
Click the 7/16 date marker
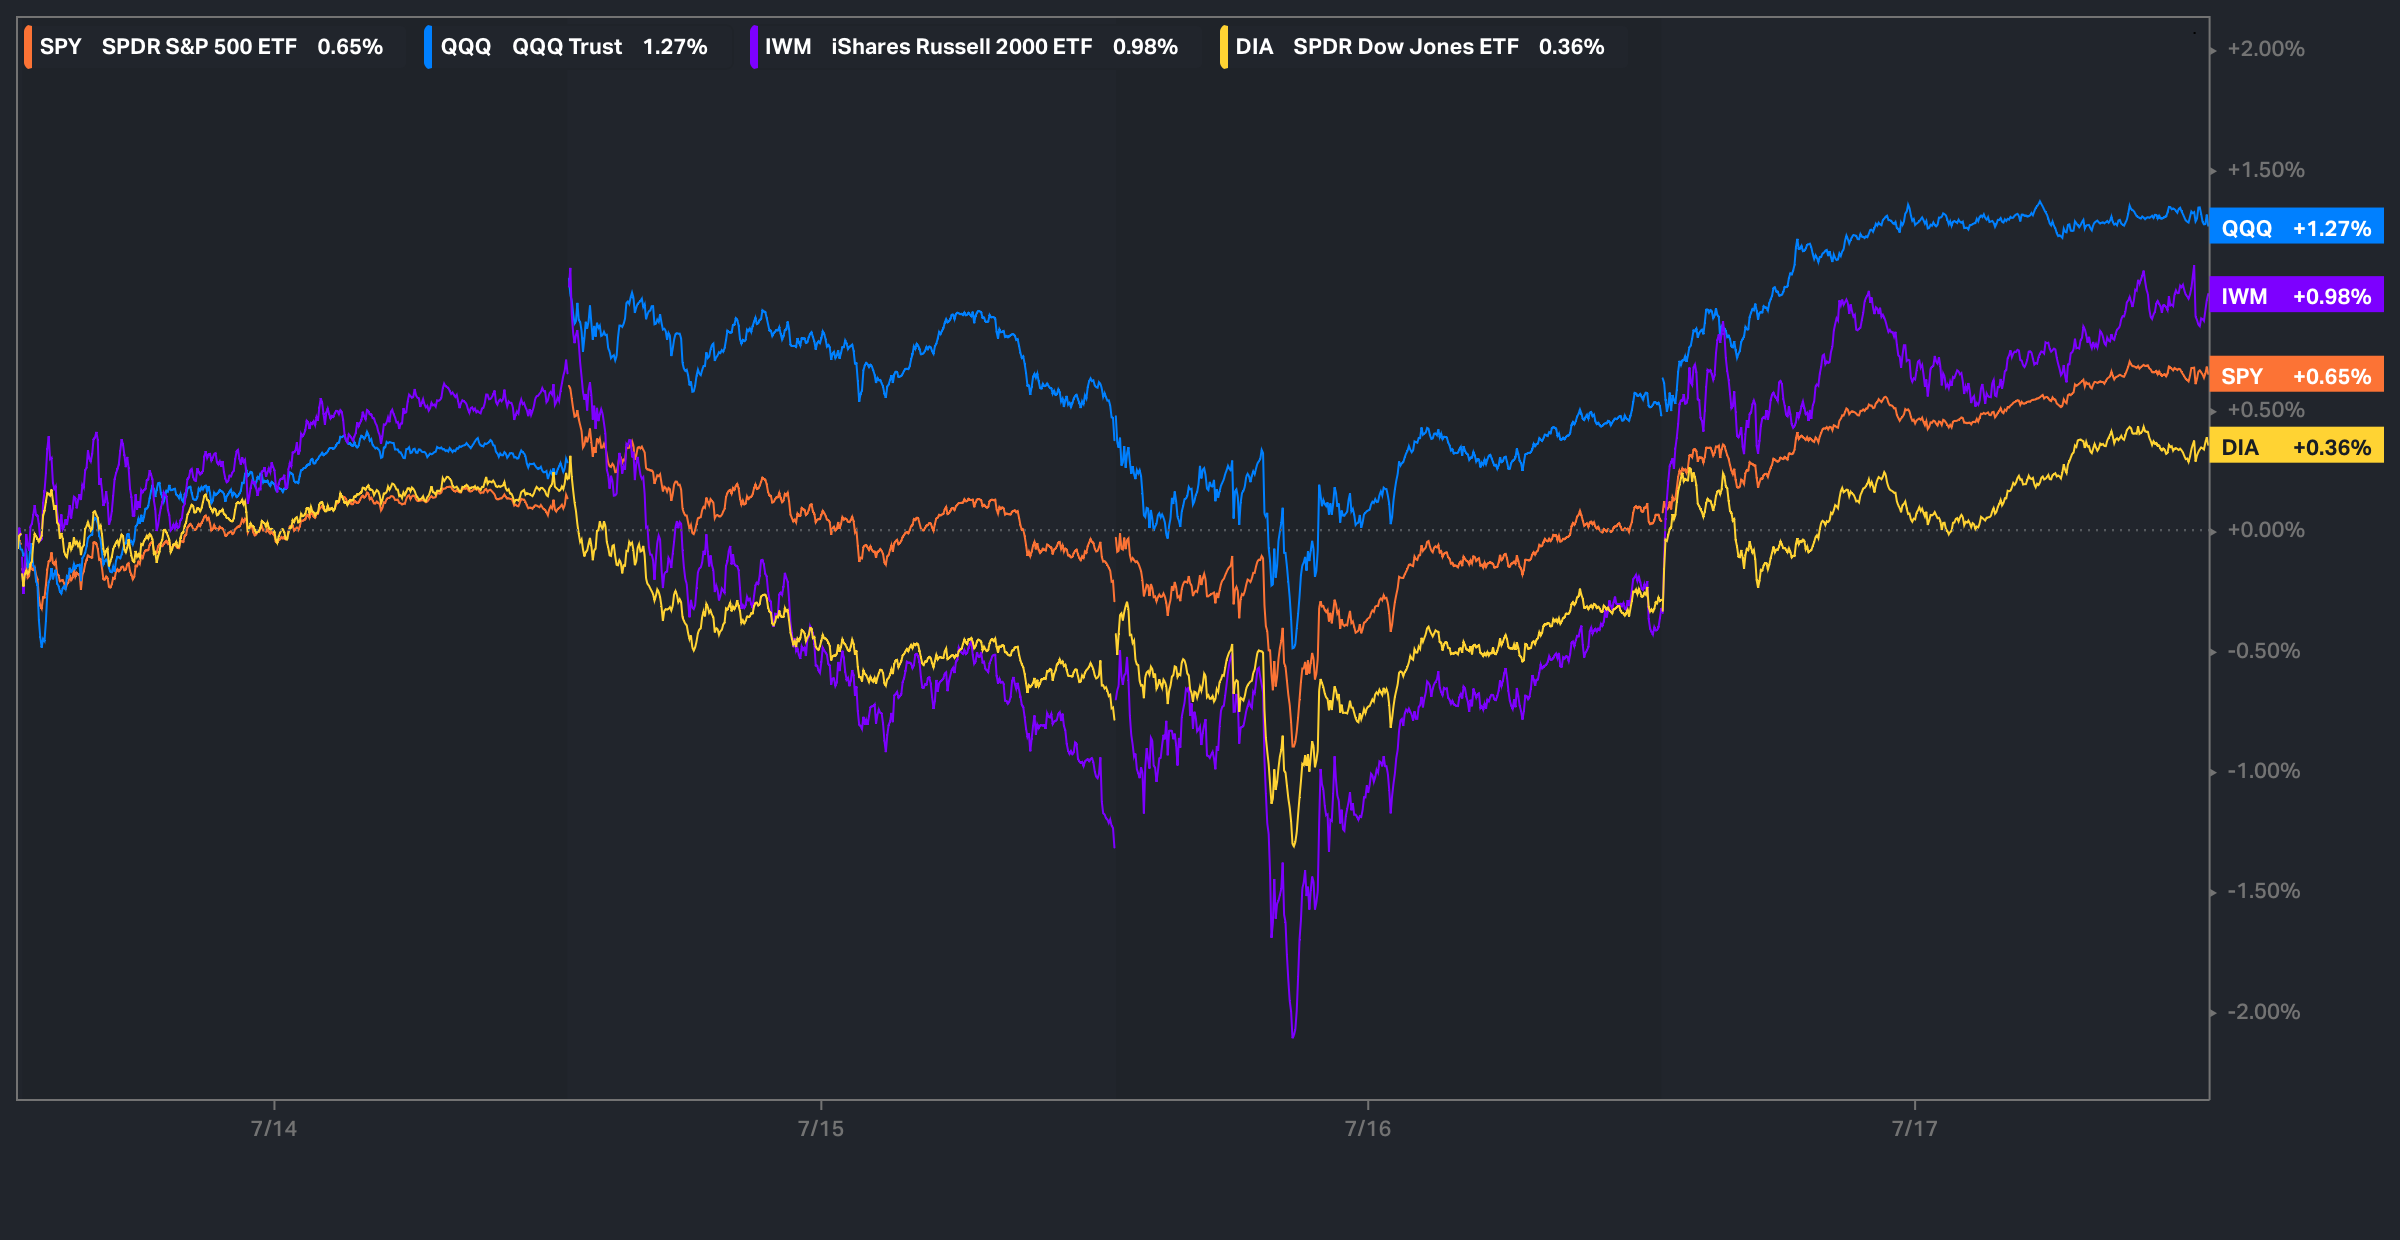pyautogui.click(x=1368, y=1128)
